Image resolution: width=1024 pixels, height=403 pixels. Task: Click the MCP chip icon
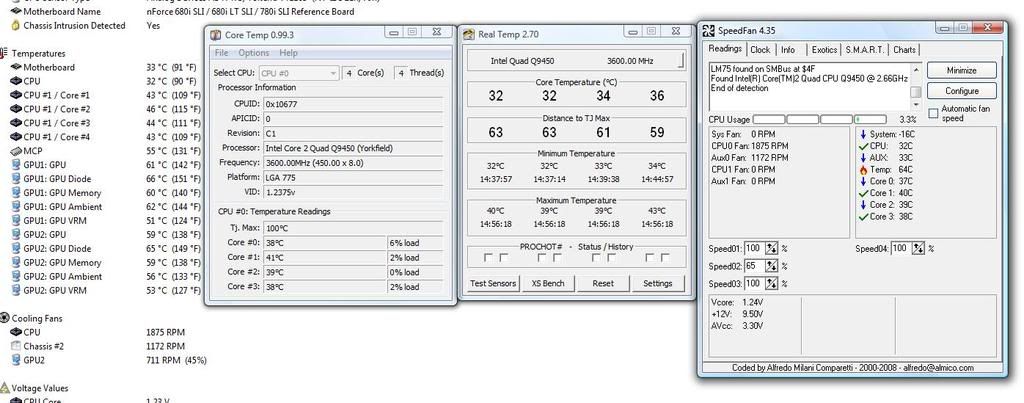tap(16, 151)
